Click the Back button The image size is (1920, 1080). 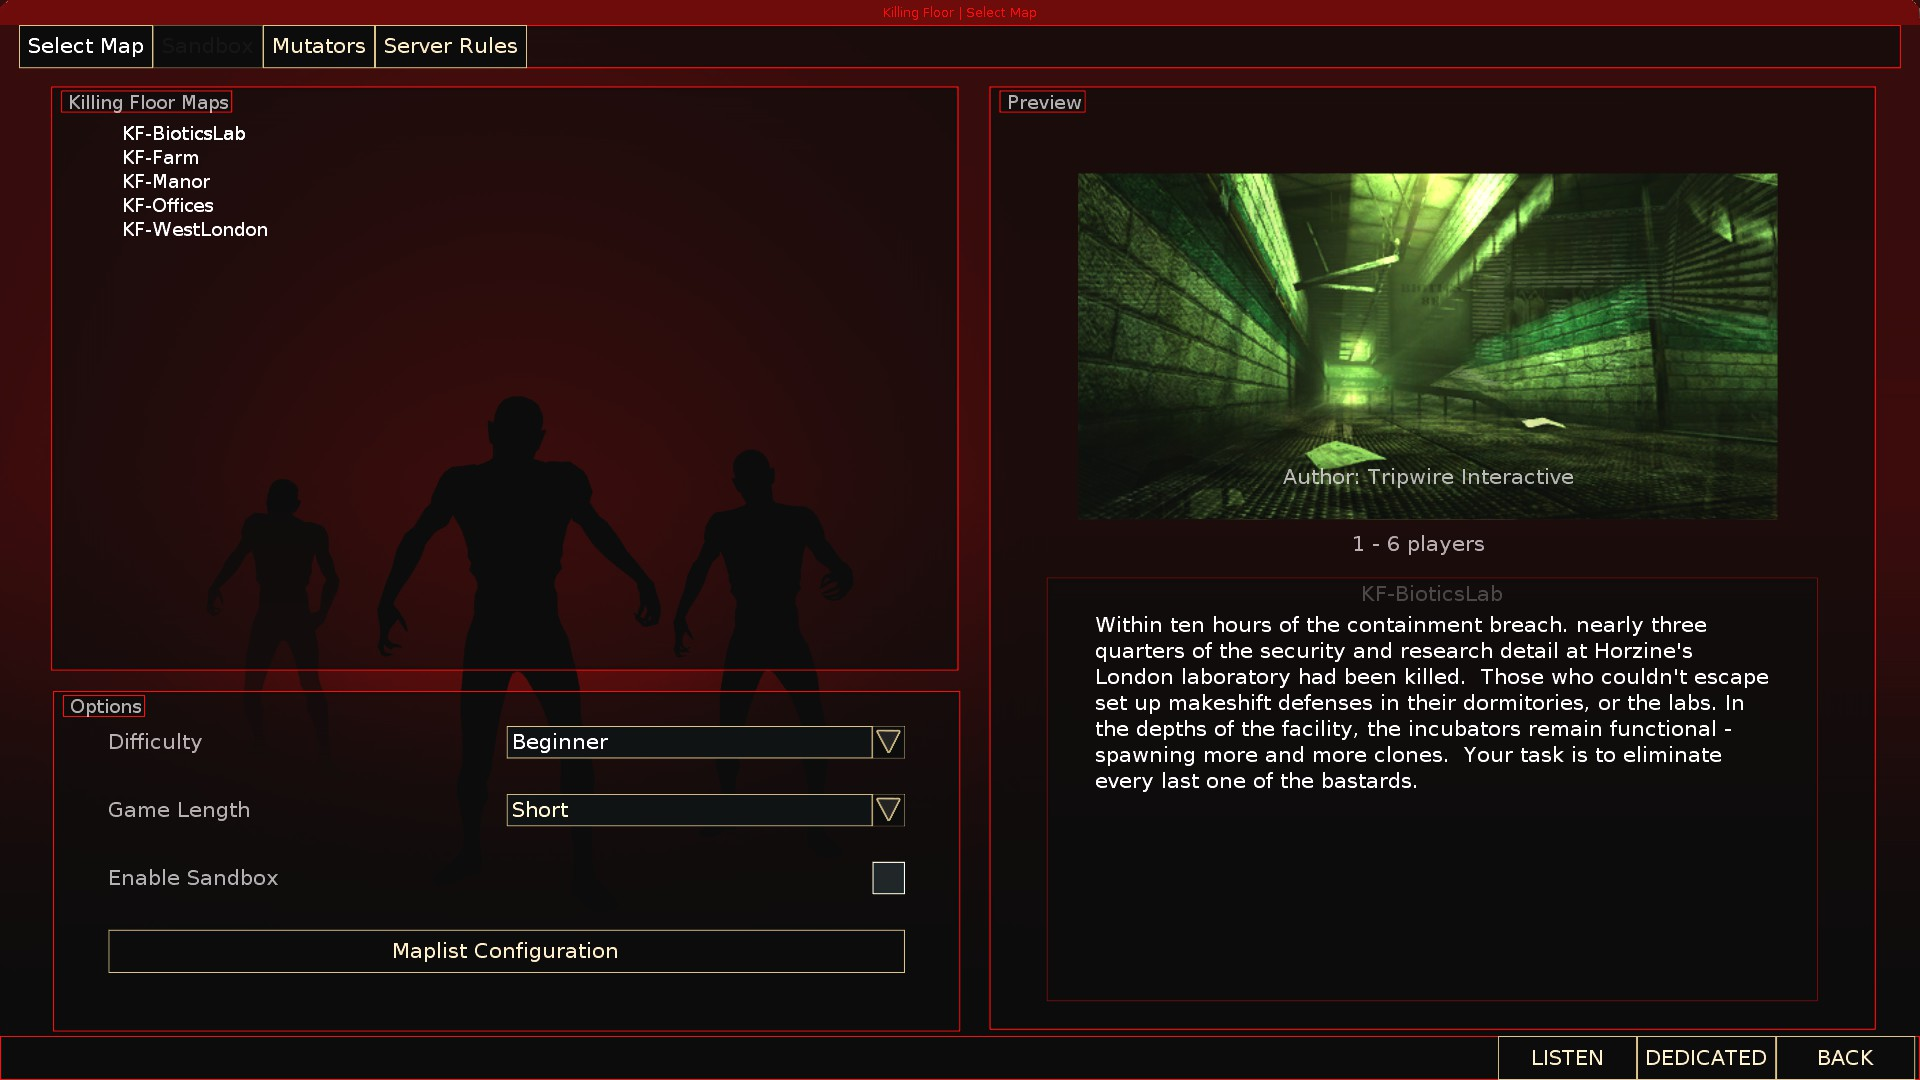point(1845,1058)
